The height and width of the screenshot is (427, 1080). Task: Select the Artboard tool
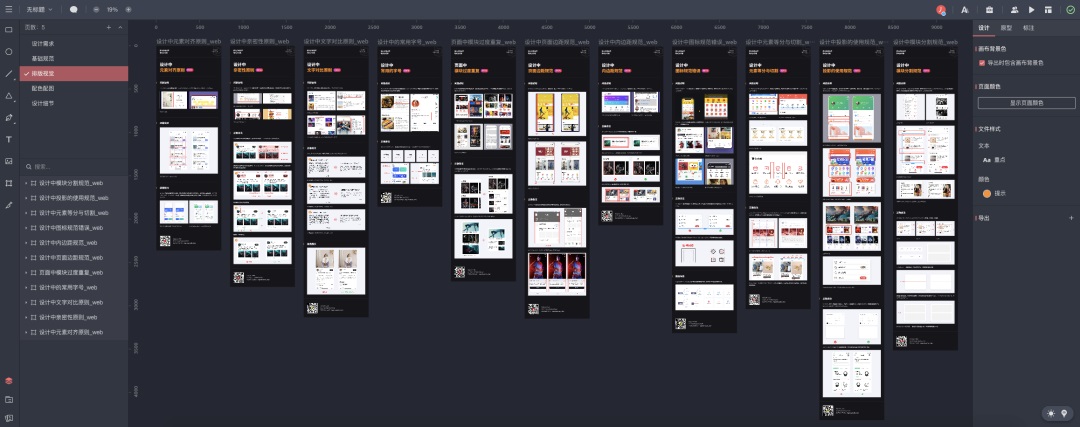pos(9,183)
